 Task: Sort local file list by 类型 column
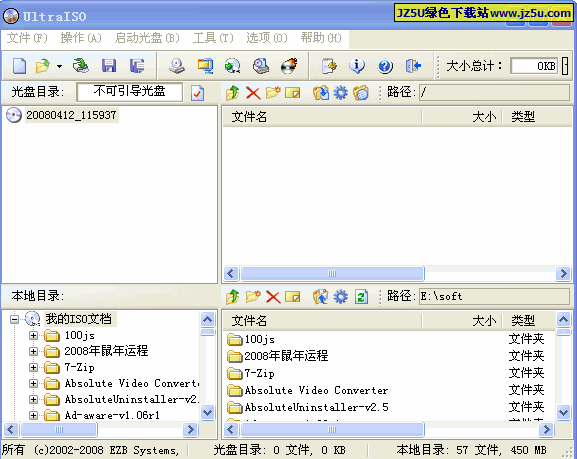[x=529, y=321]
